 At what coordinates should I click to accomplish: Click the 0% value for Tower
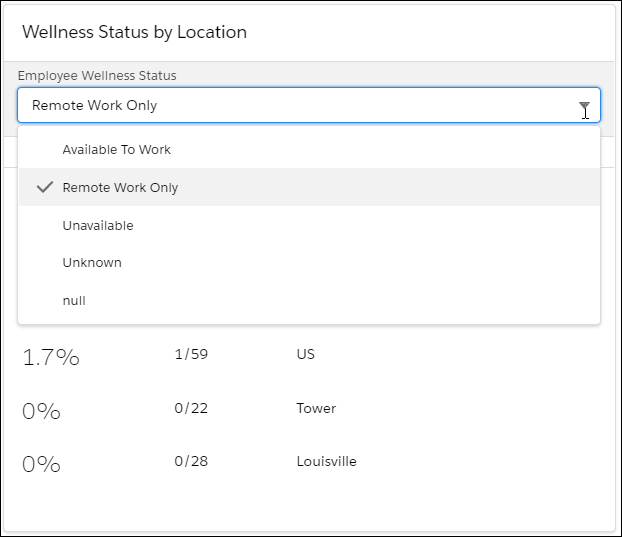[41, 411]
